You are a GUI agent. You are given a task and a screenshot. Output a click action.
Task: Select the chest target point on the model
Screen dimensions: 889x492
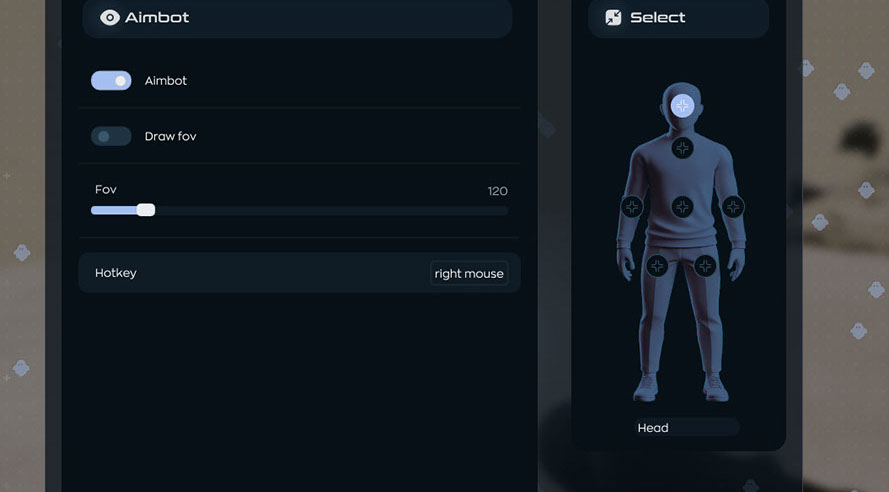click(682, 148)
